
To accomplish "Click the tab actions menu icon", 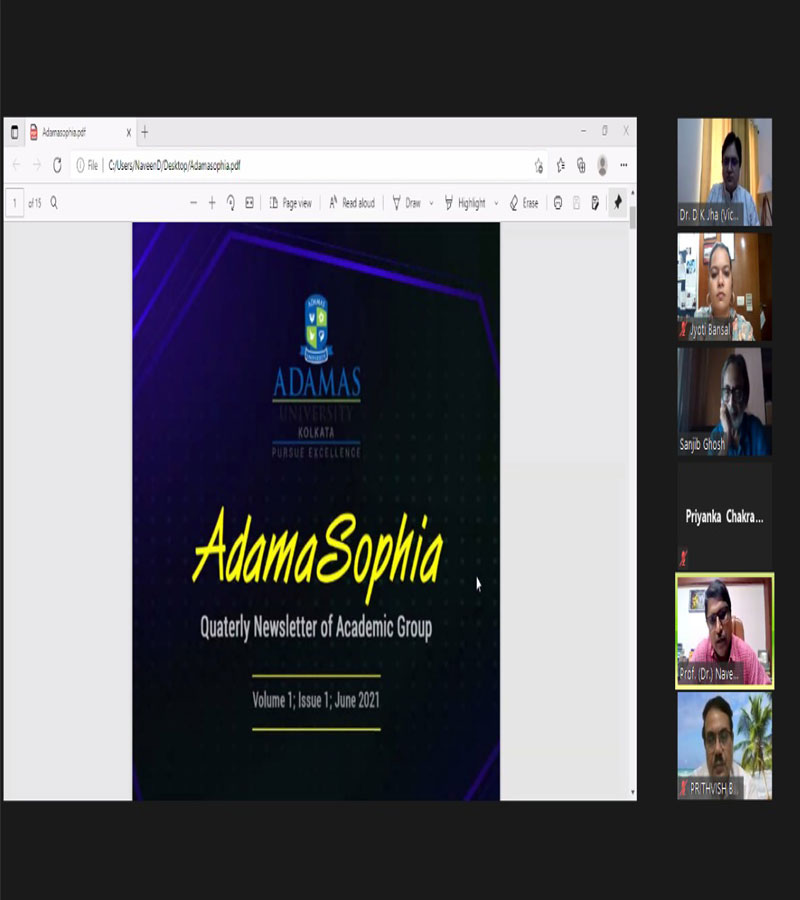I will (x=14, y=132).
